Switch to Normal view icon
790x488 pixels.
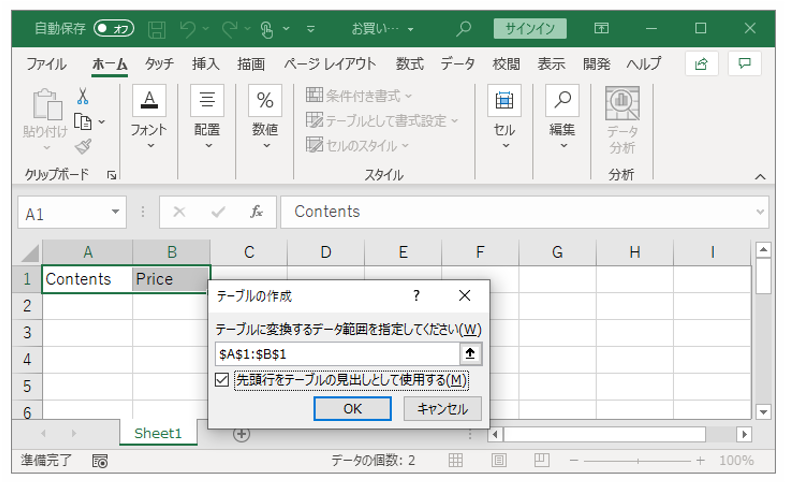coord(455,460)
